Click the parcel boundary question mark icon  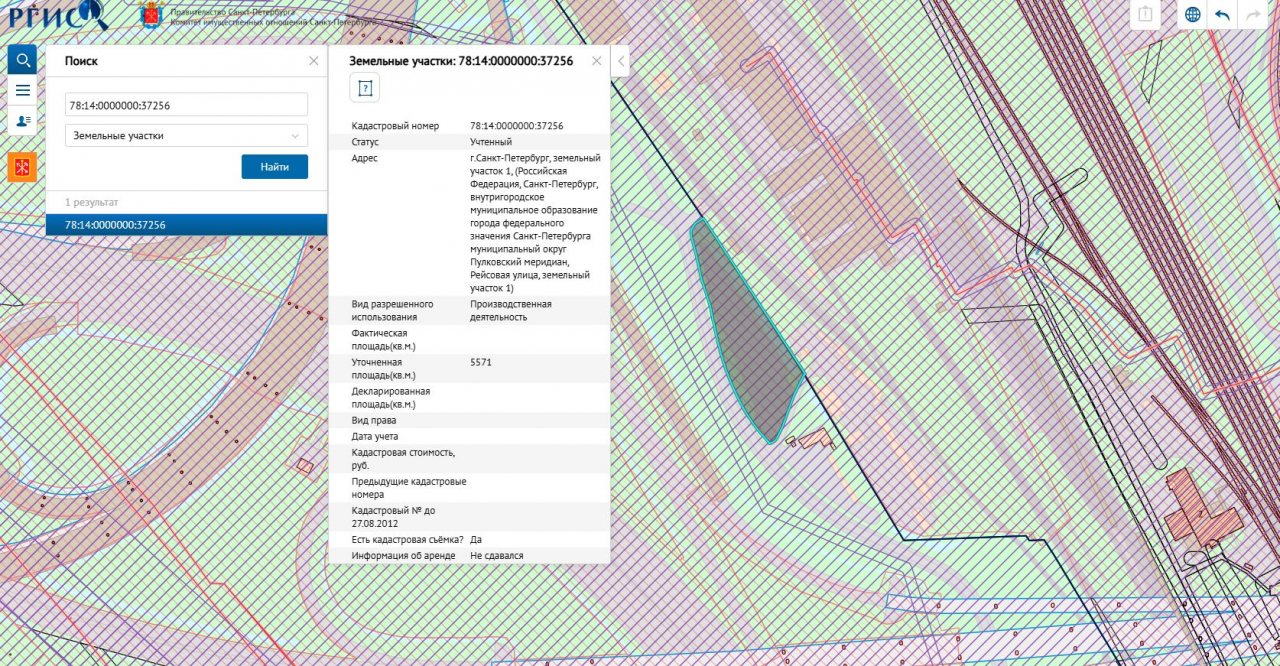365,89
